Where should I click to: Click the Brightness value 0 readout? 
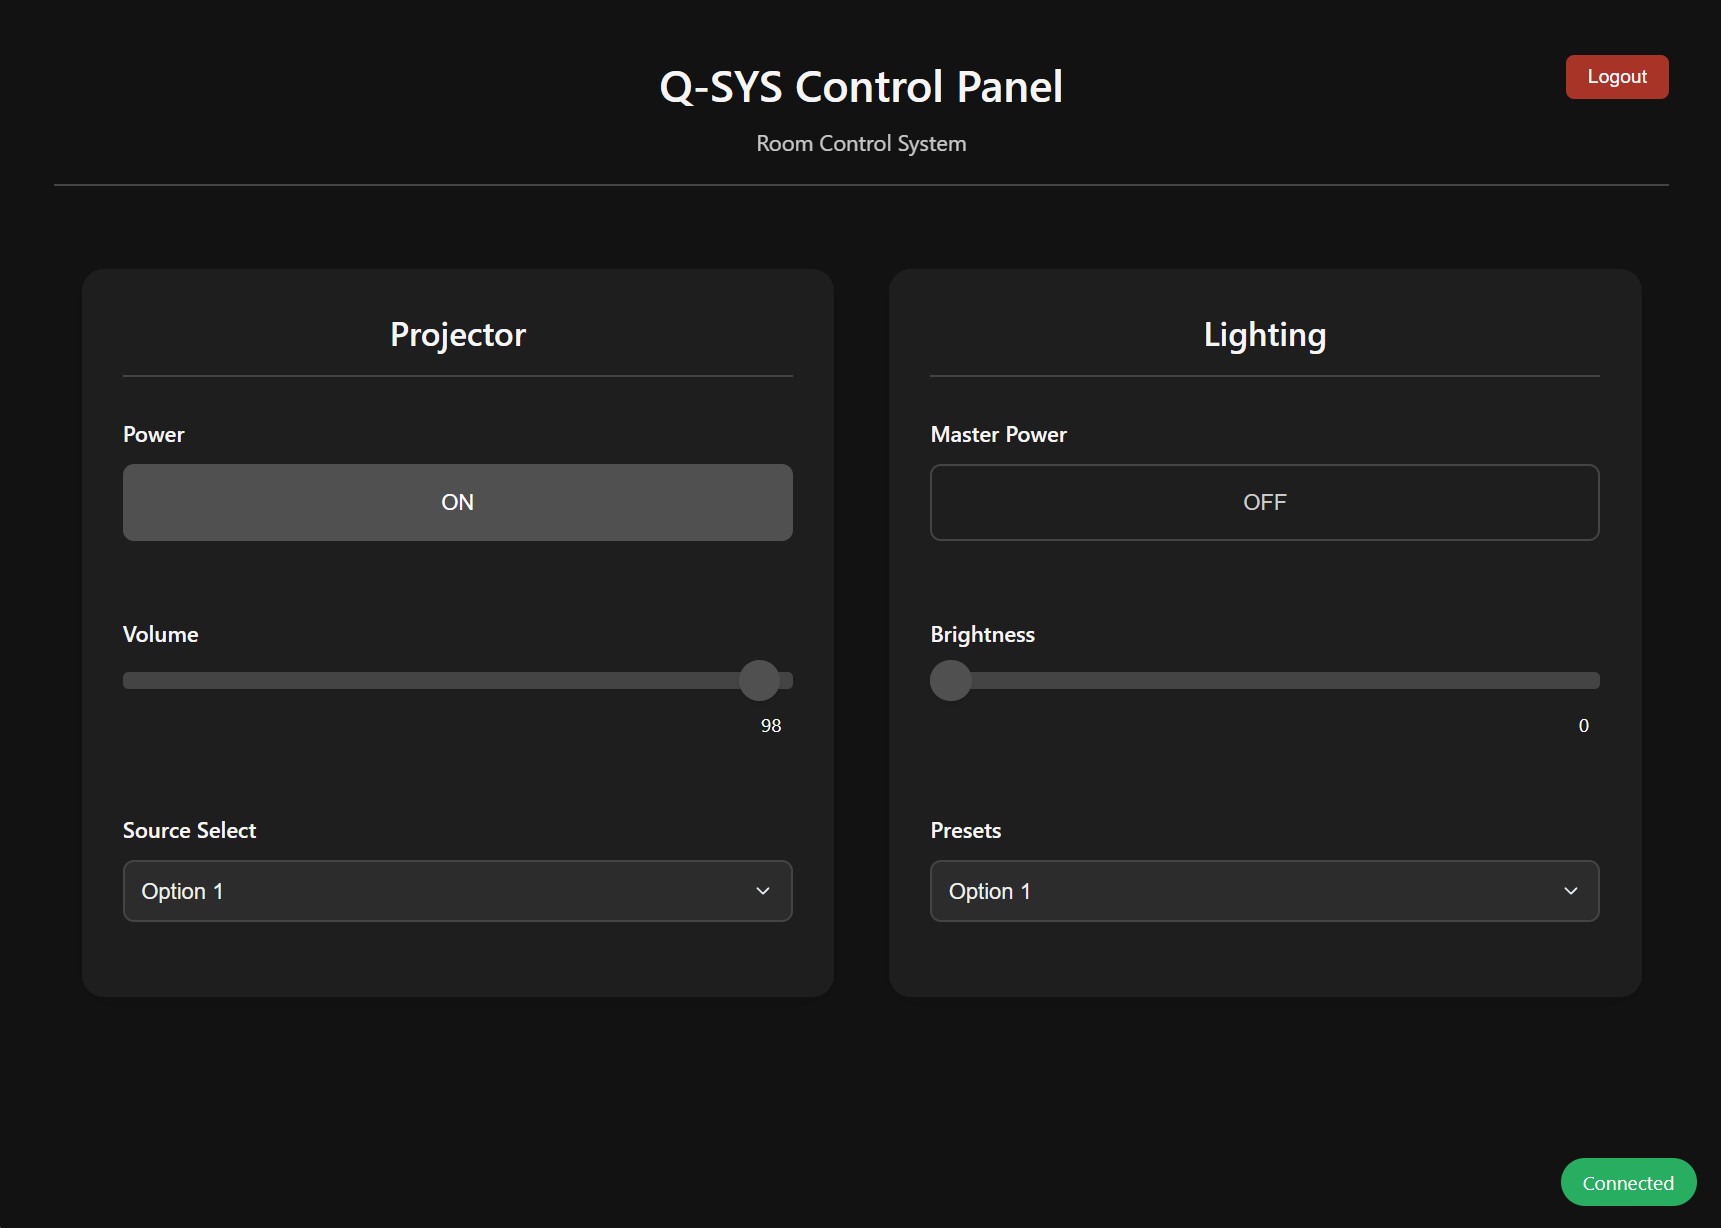tap(1583, 726)
